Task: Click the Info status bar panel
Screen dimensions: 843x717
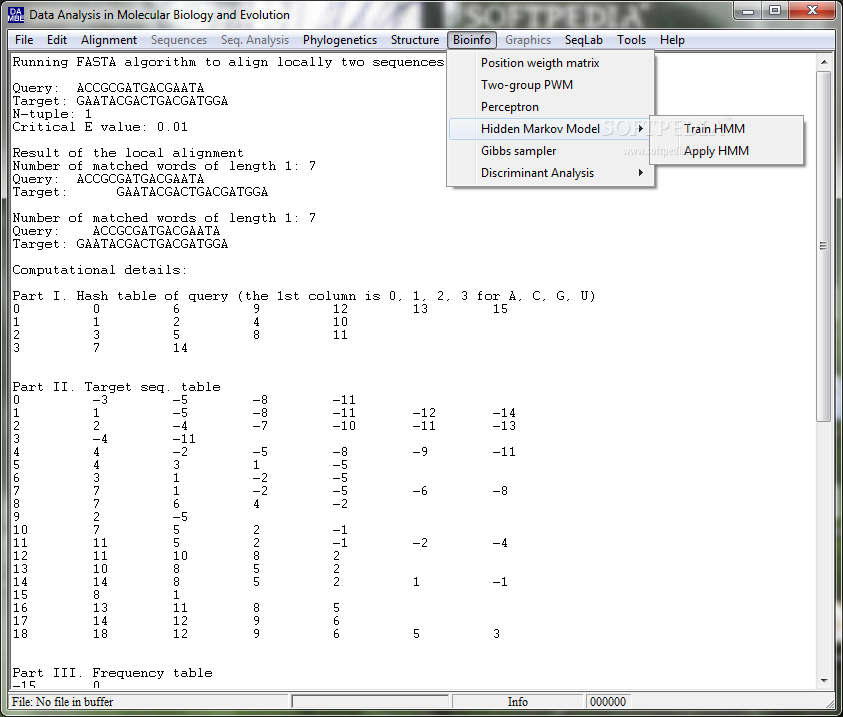Action: 518,702
